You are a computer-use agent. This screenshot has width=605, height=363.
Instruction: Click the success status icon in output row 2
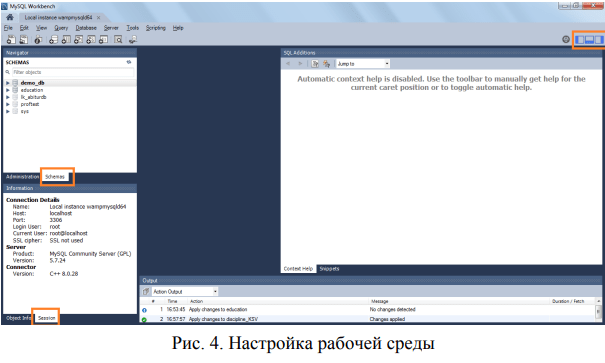point(144,319)
